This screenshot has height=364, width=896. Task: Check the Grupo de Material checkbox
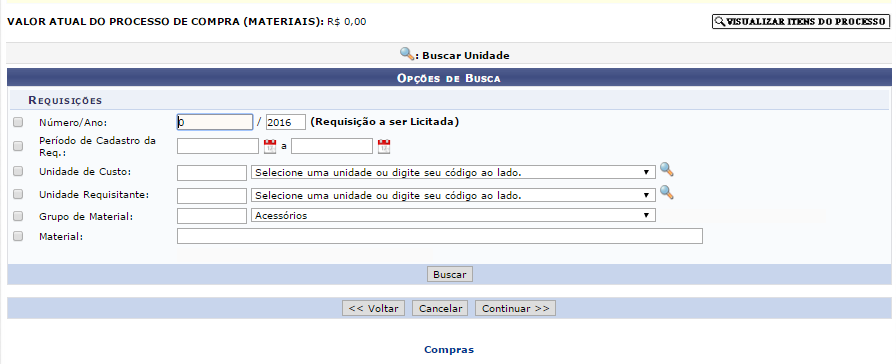[18, 217]
